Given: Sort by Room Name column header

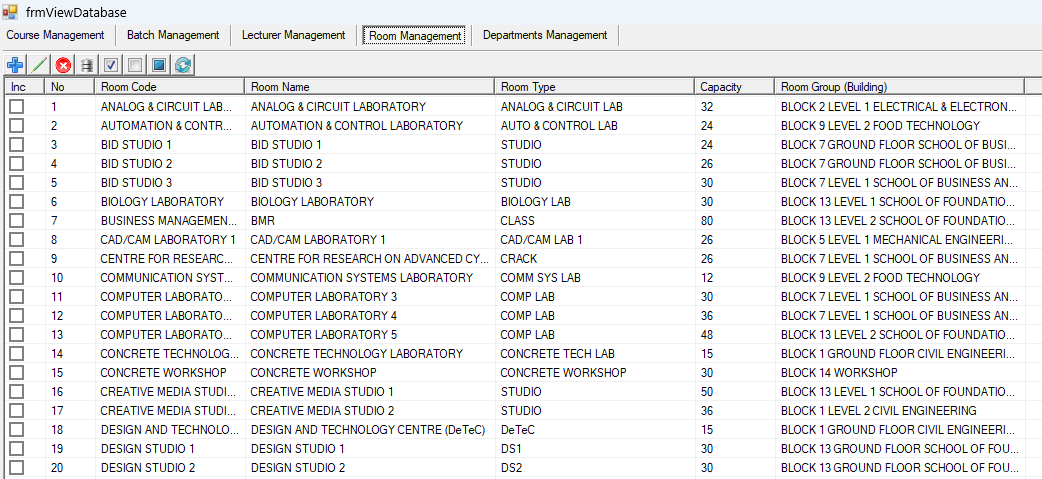Looking at the screenshot, I should click(x=369, y=87).
